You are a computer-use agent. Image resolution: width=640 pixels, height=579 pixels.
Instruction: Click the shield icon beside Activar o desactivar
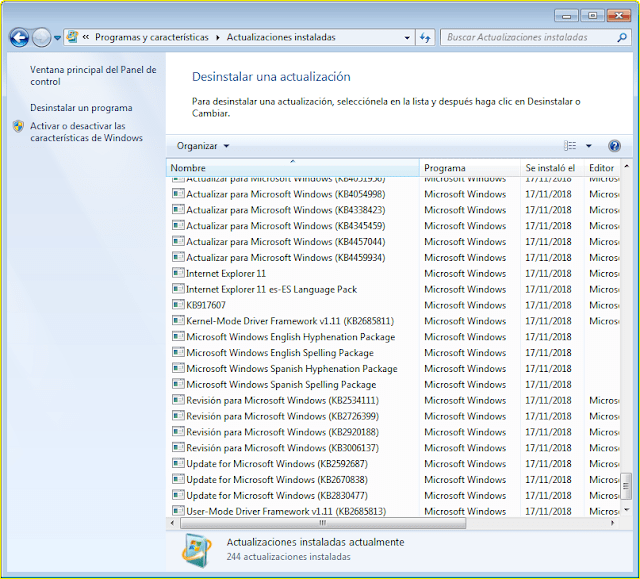coord(18,126)
